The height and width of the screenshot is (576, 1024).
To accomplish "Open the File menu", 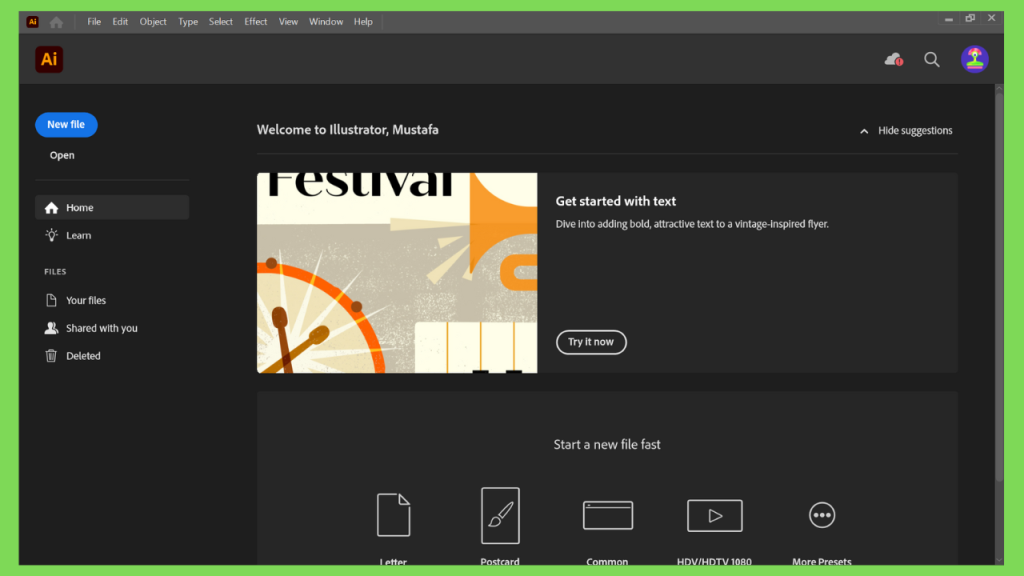I will click(94, 22).
